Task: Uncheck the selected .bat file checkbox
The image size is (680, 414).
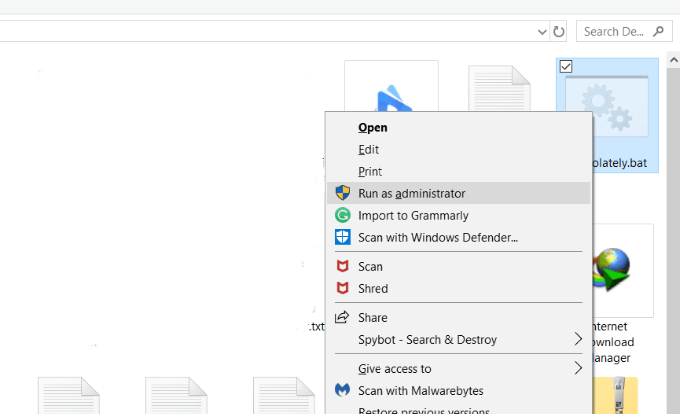Action: coord(566,66)
